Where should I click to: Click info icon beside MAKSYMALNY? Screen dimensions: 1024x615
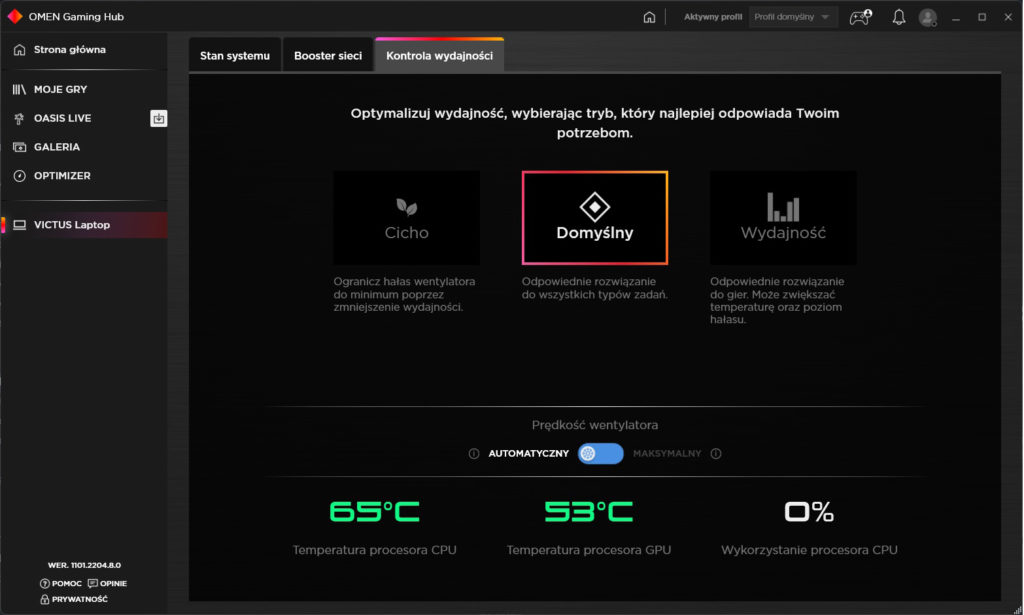[x=716, y=454]
